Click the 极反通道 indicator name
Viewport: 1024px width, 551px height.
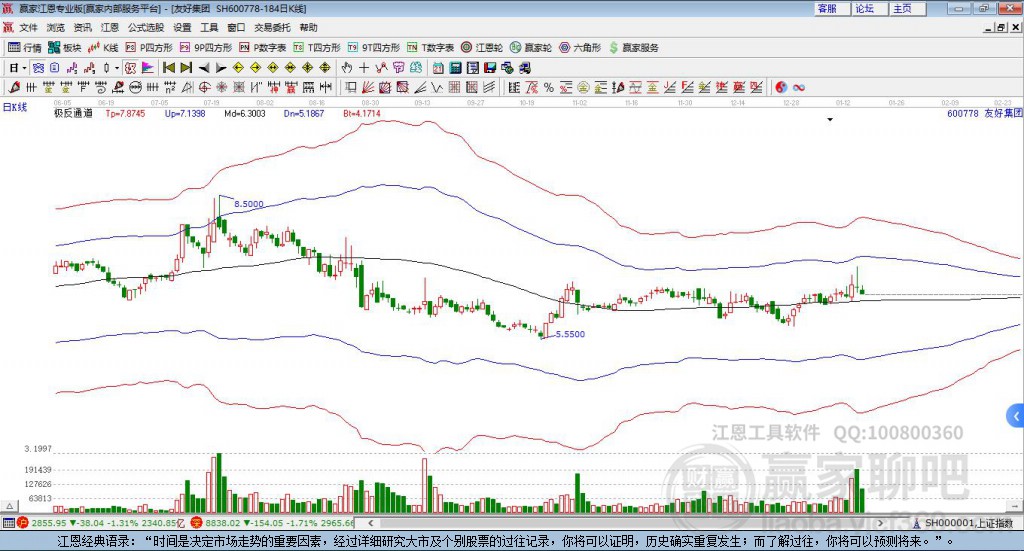tap(73, 113)
